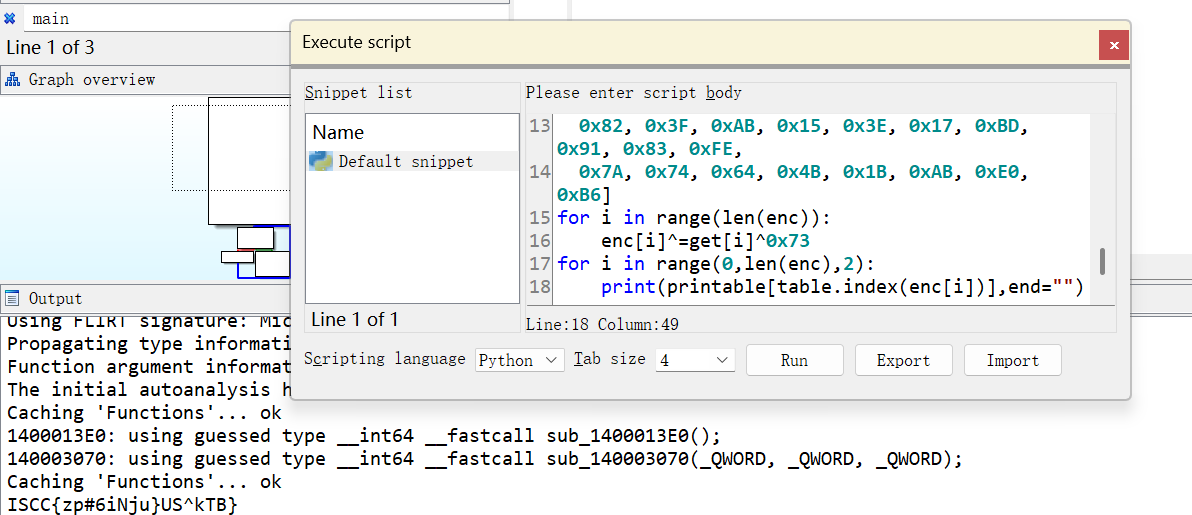
Task: Click the sub_140003070 guessed type output line
Action: tap(485, 459)
